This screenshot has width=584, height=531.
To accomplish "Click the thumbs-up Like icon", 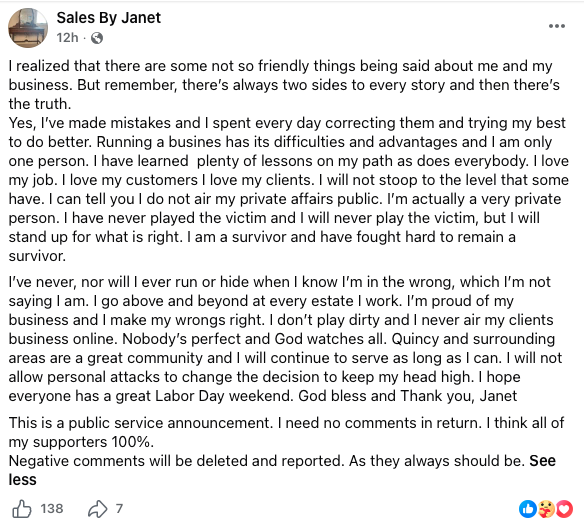I will (22, 509).
